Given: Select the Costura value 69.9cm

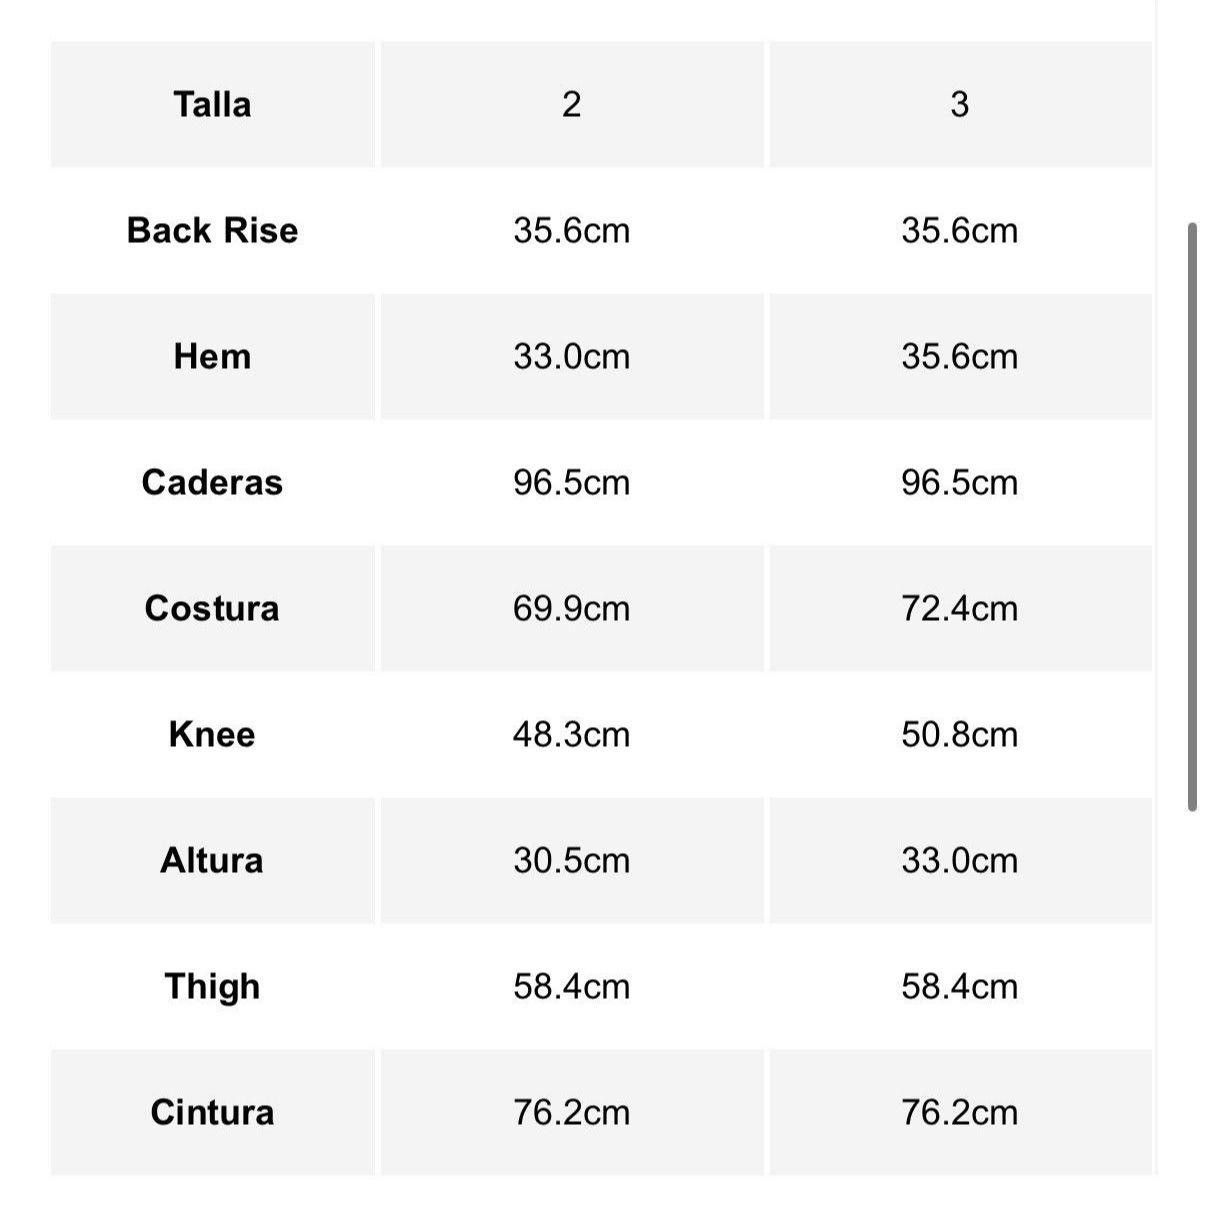Looking at the screenshot, I should tap(571, 608).
